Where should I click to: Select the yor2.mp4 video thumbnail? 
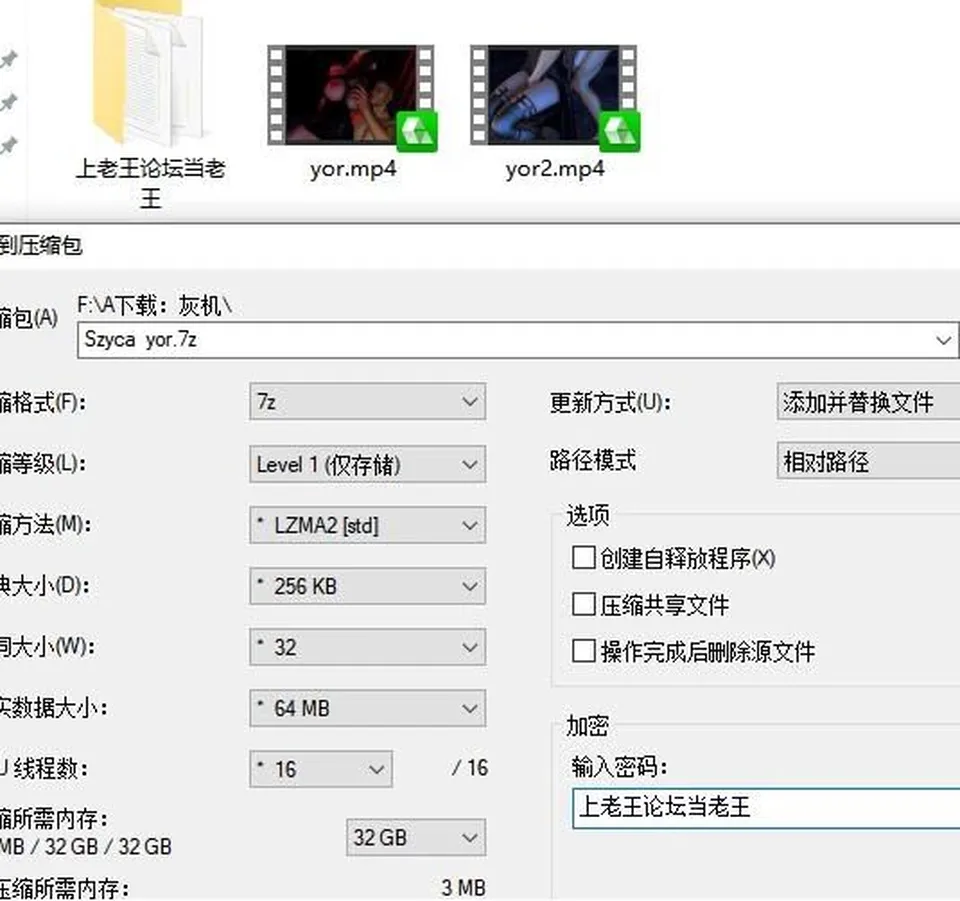coord(555,97)
